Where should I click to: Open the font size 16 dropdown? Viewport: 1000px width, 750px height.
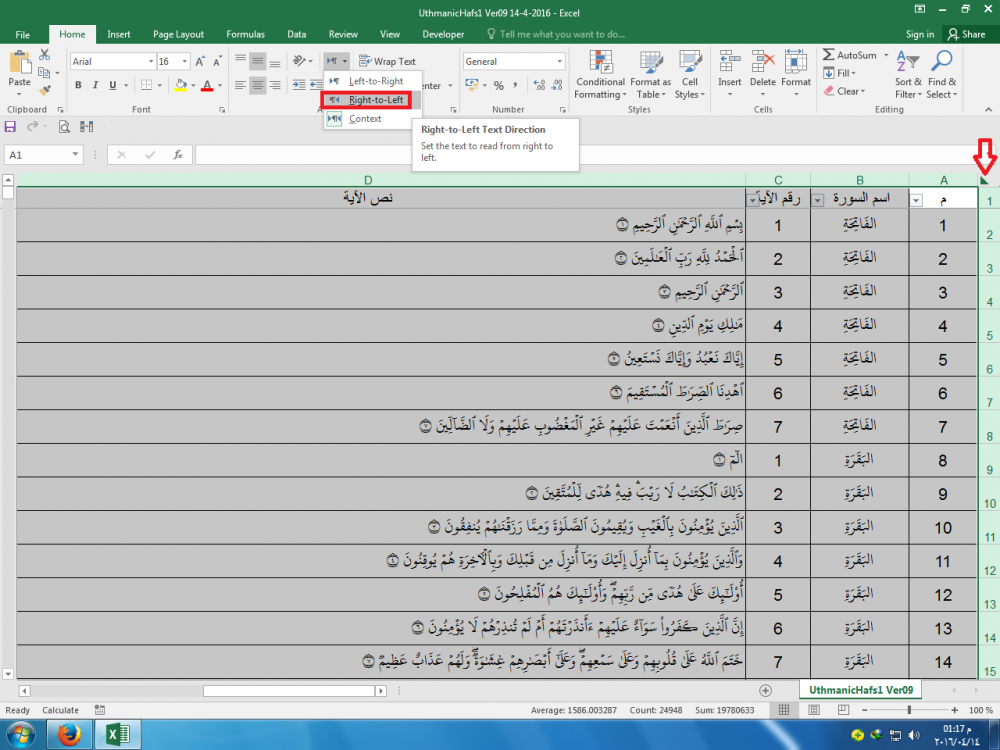185,61
